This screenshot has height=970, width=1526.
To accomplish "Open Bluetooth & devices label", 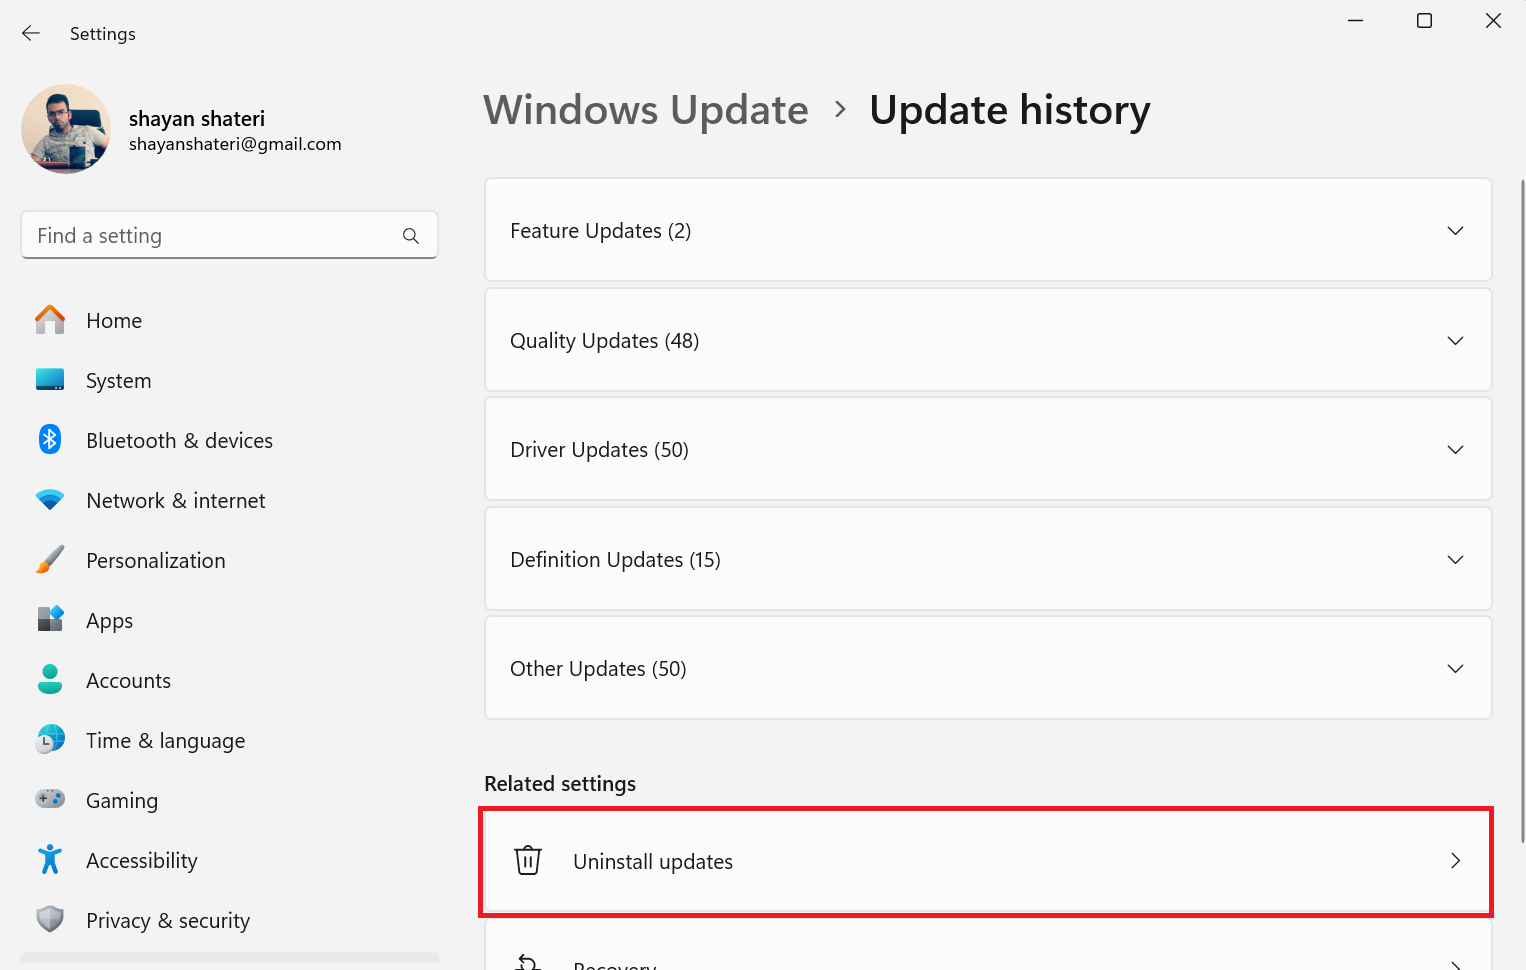I will [x=179, y=441].
